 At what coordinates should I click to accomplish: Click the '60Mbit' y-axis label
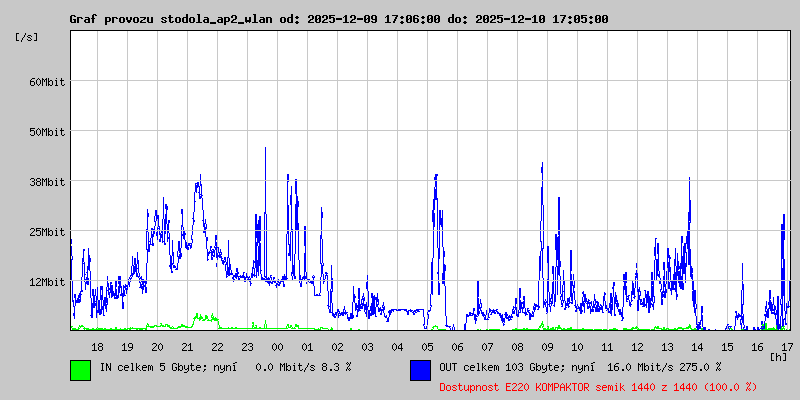[47, 82]
